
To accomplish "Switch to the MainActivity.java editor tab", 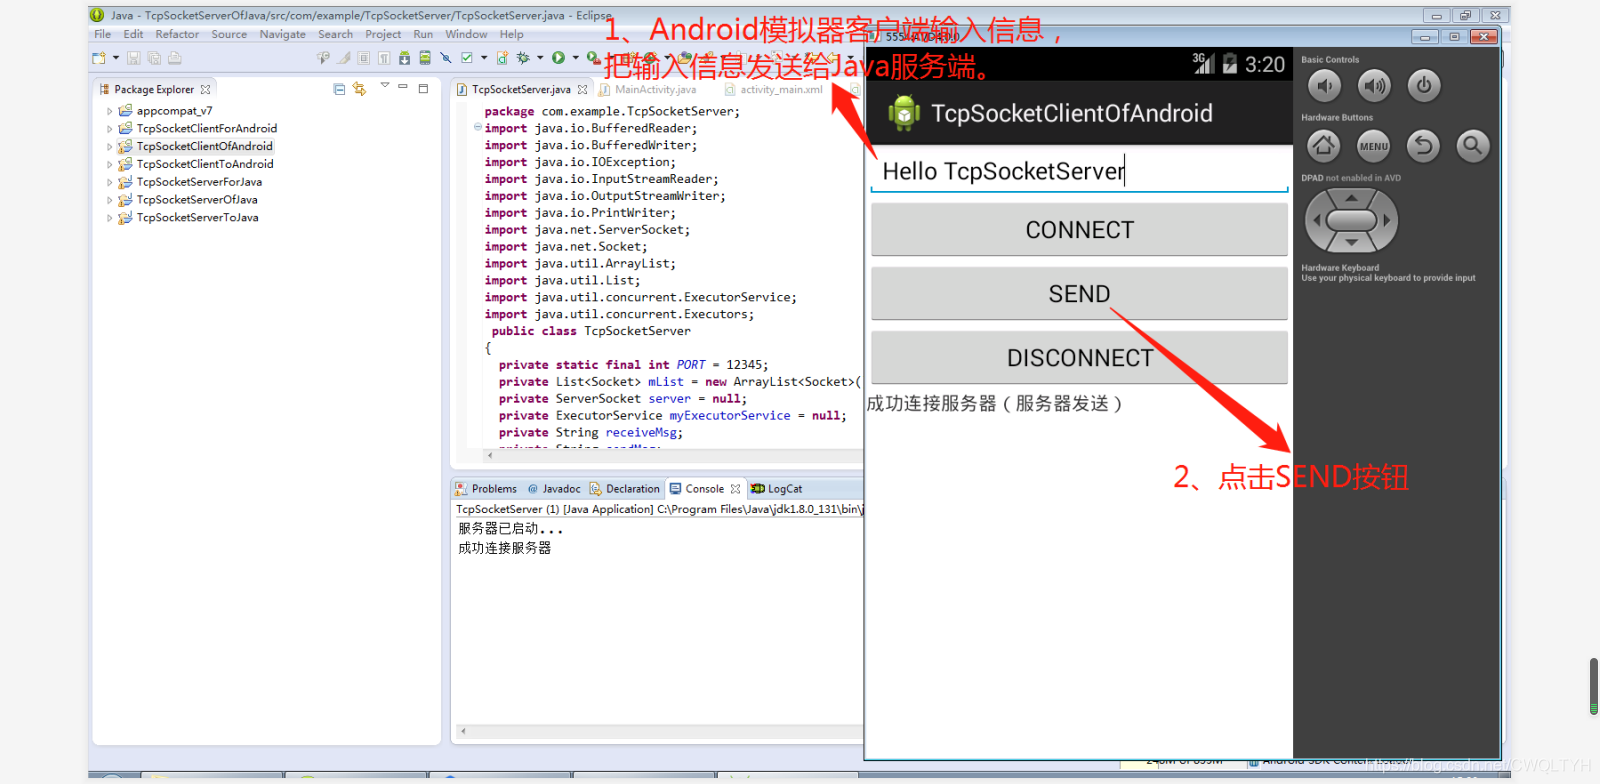I will click(x=655, y=89).
